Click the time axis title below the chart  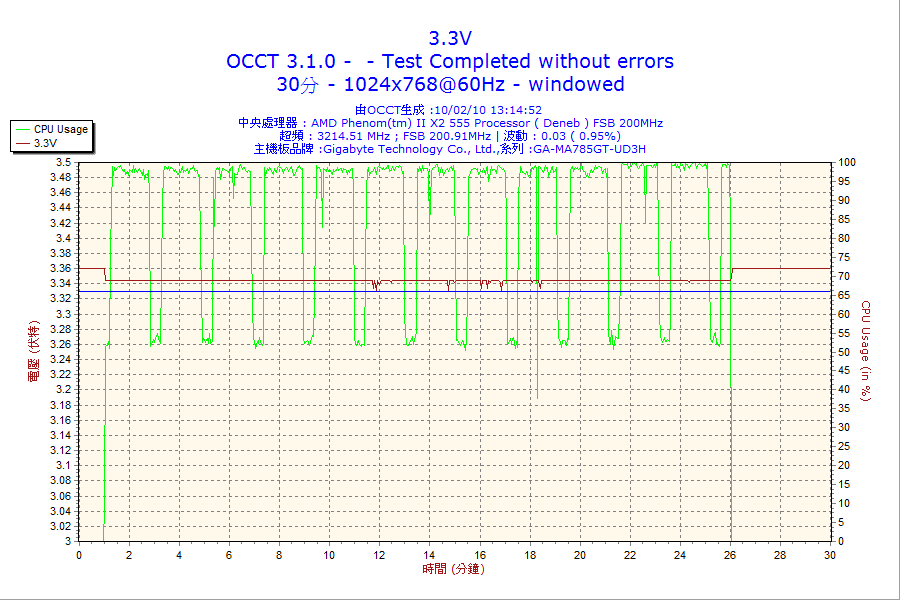[453, 569]
